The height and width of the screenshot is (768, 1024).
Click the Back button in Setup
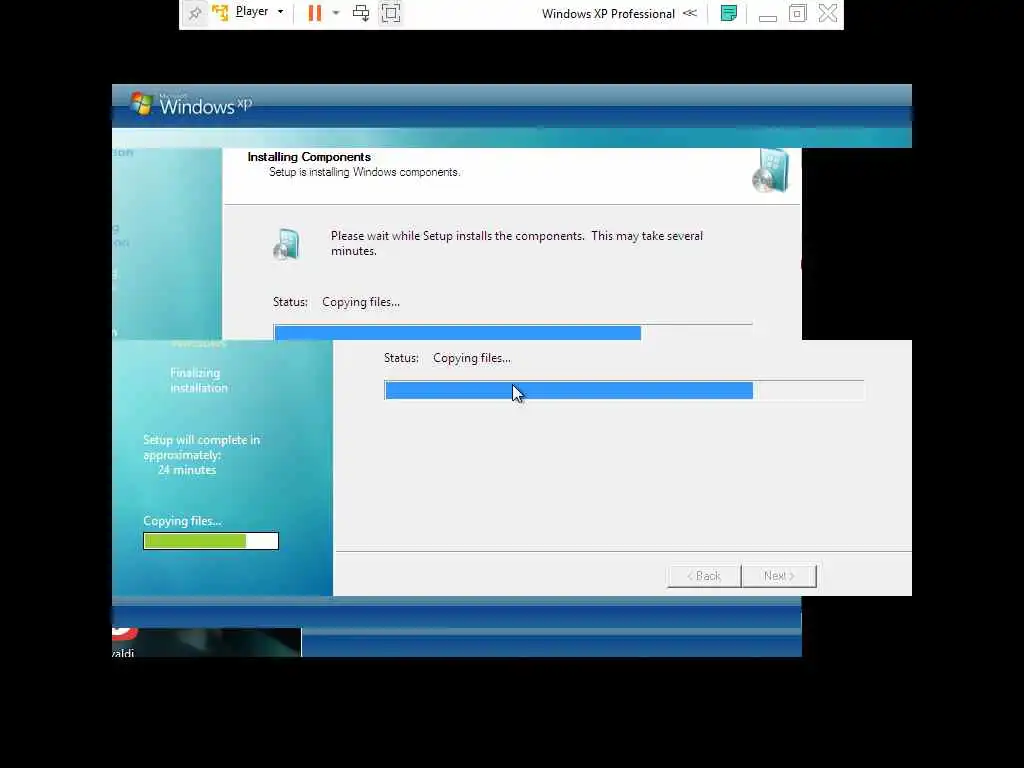[704, 576]
